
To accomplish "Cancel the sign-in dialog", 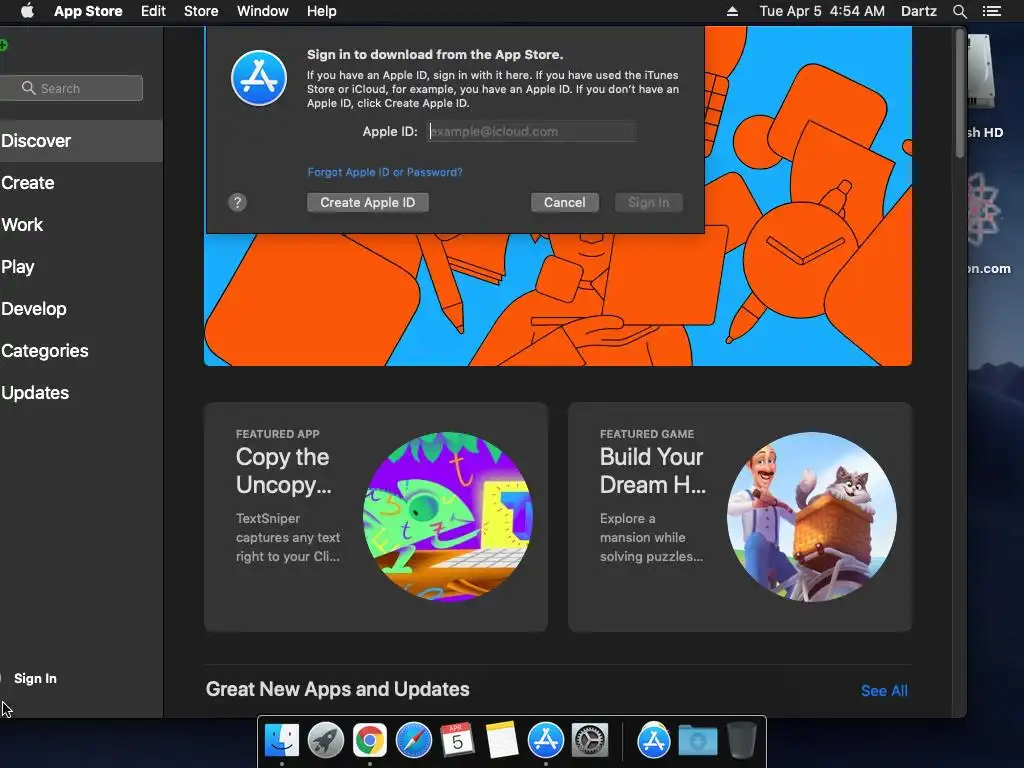I will (565, 202).
